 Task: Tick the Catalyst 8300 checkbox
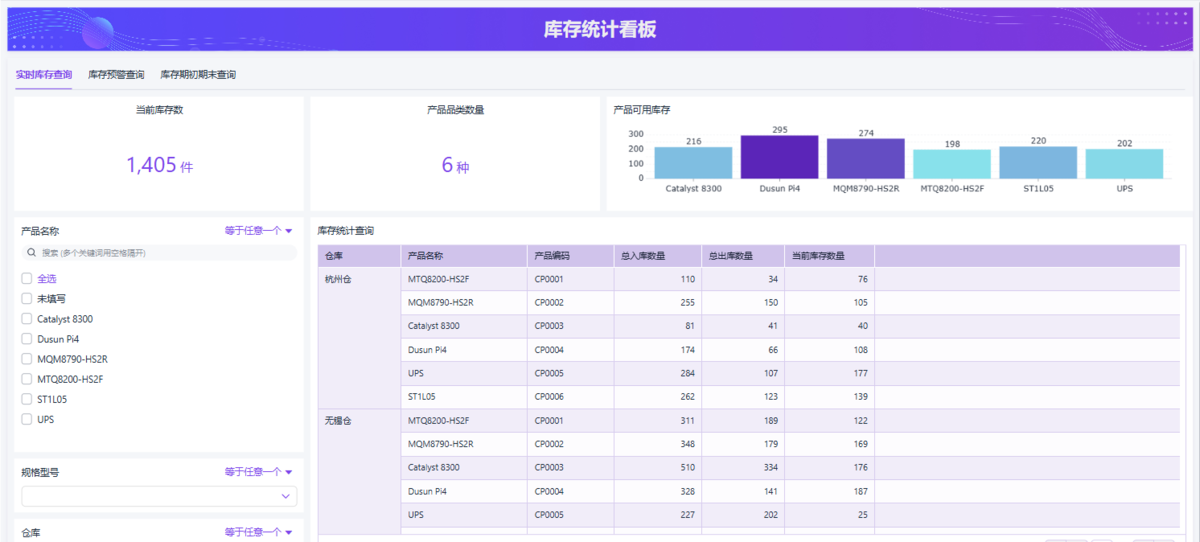point(27,319)
